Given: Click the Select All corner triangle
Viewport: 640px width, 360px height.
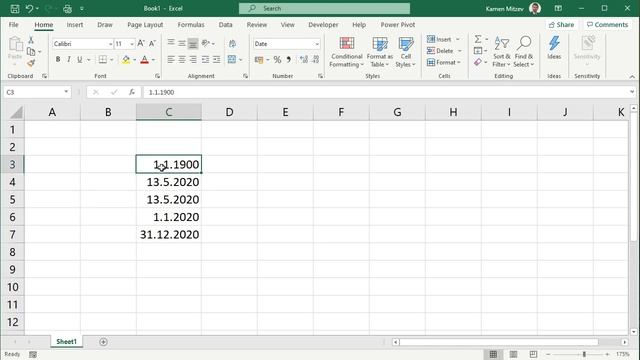Looking at the screenshot, I should pyautogui.click(x=16, y=112).
